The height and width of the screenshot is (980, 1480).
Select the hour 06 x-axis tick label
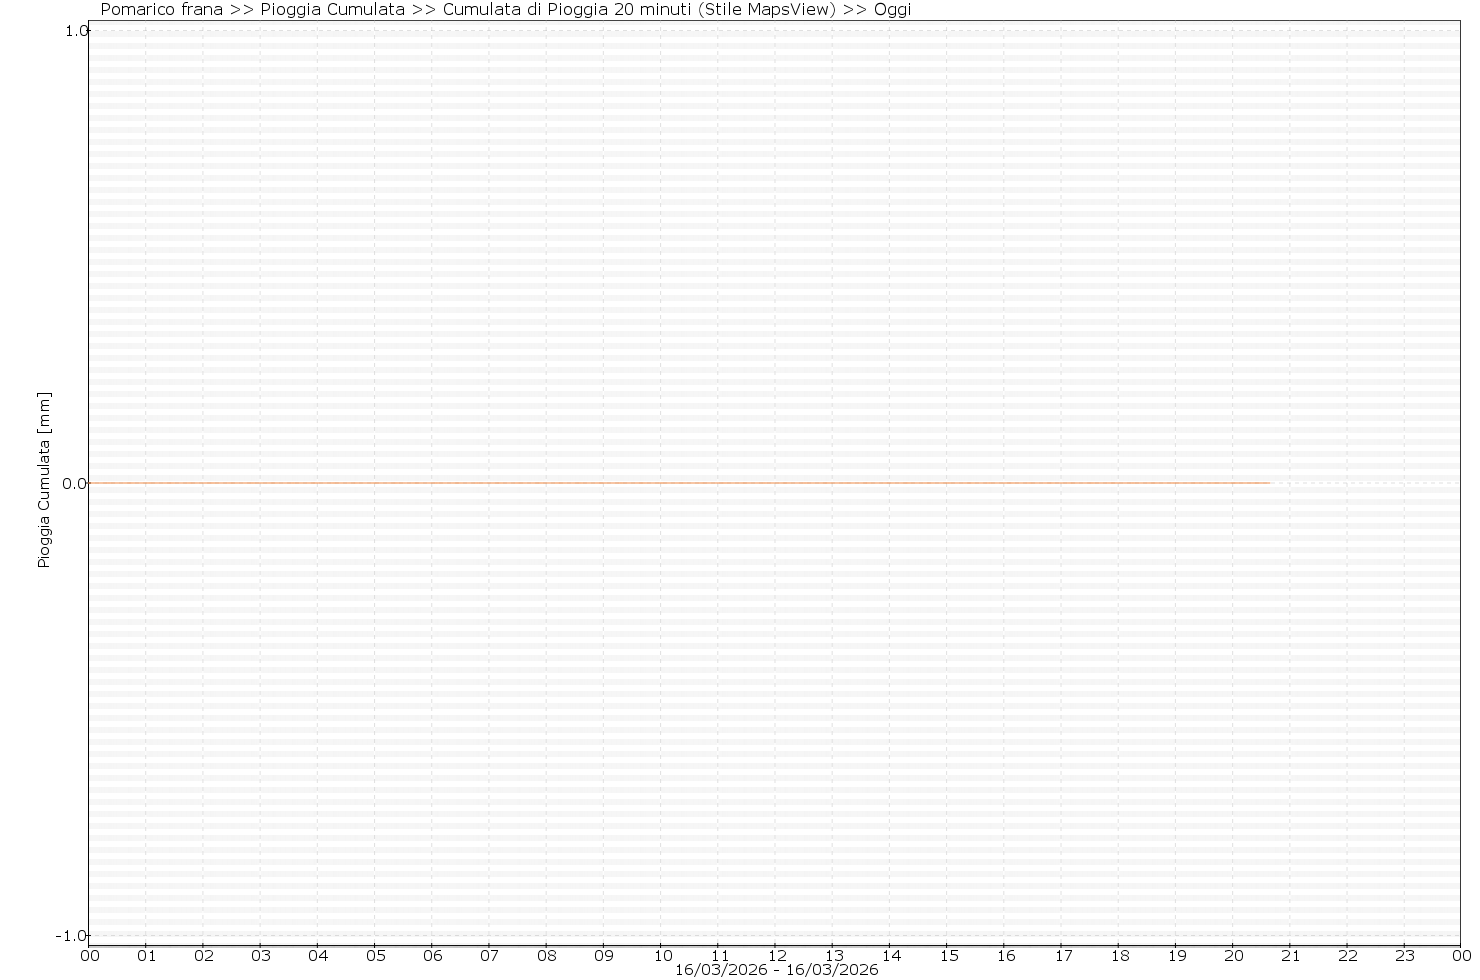click(x=432, y=955)
